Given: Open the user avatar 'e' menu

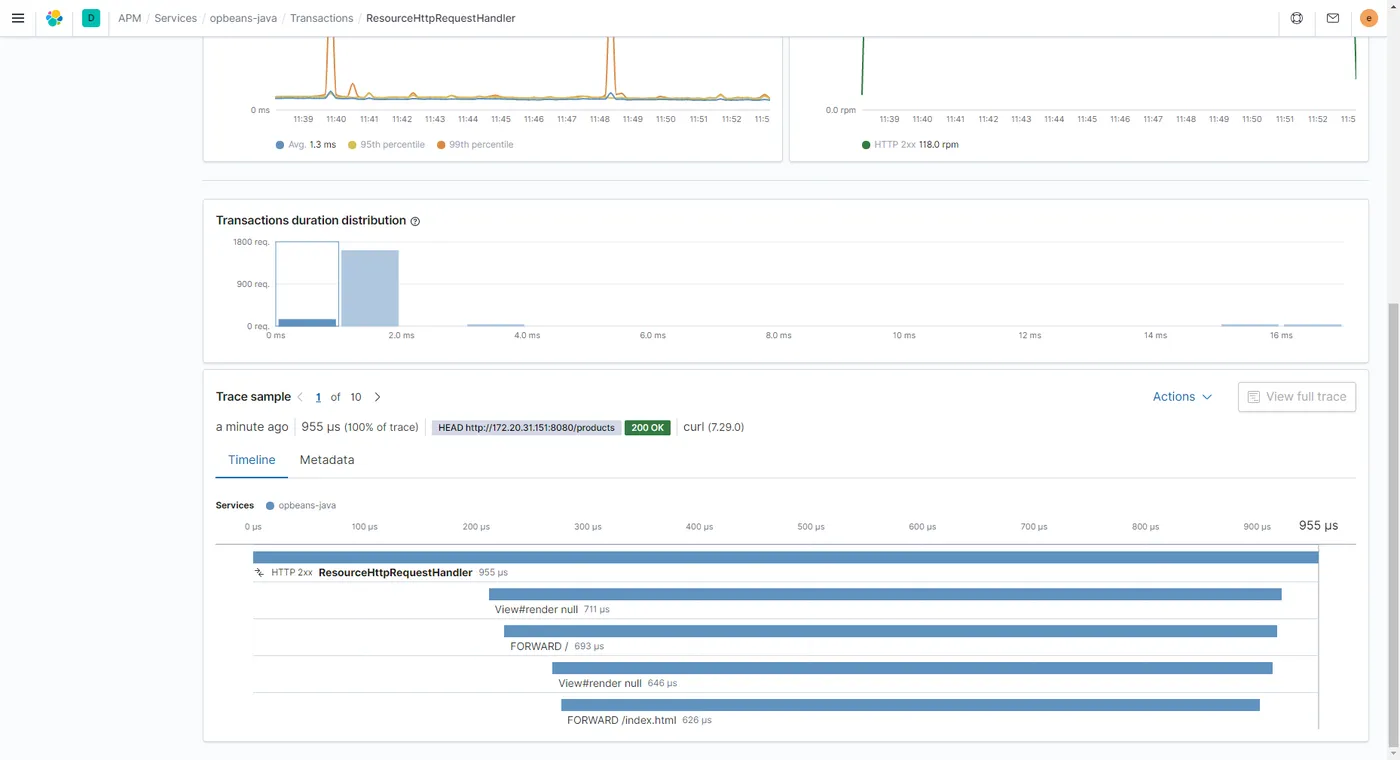Looking at the screenshot, I should coord(1369,18).
